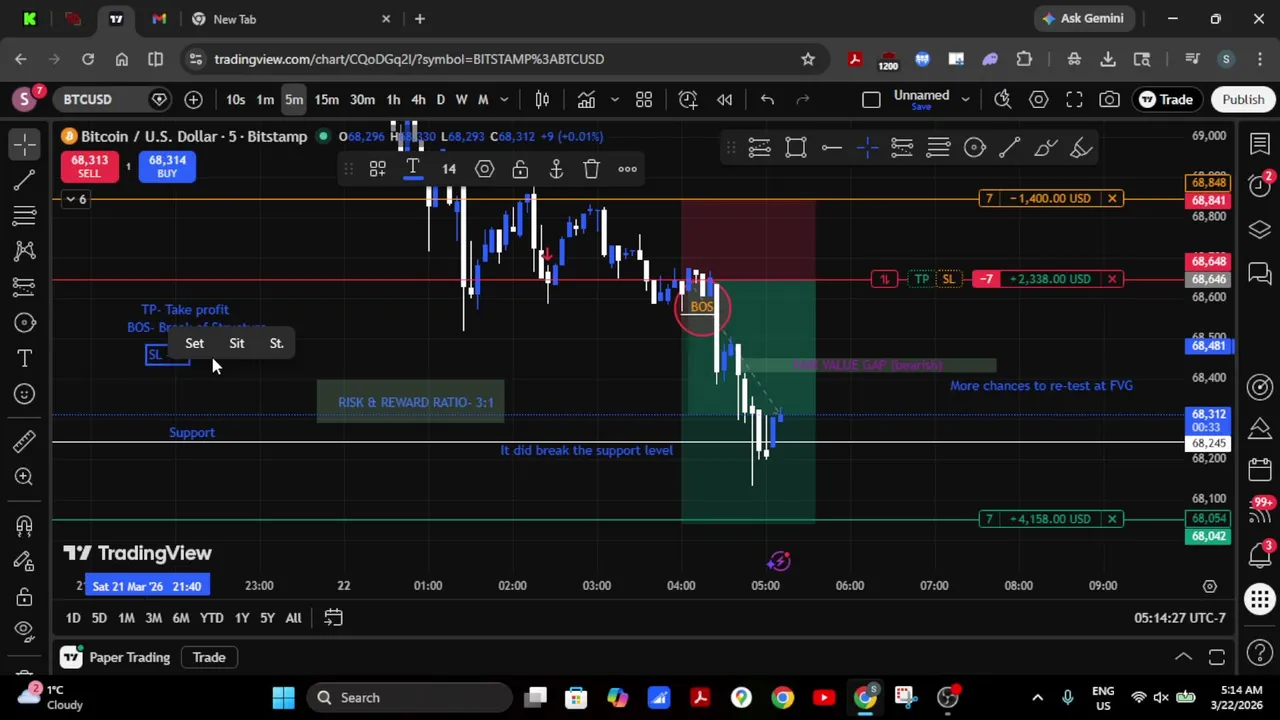The height and width of the screenshot is (720, 1280).
Task: Take a chart snapshot with camera icon
Action: pos(1110,99)
